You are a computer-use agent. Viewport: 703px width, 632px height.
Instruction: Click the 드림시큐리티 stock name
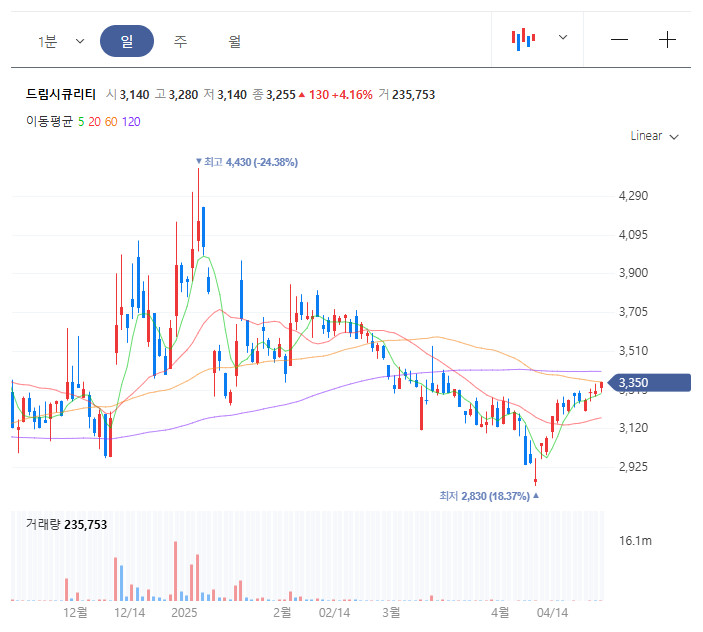(x=61, y=95)
